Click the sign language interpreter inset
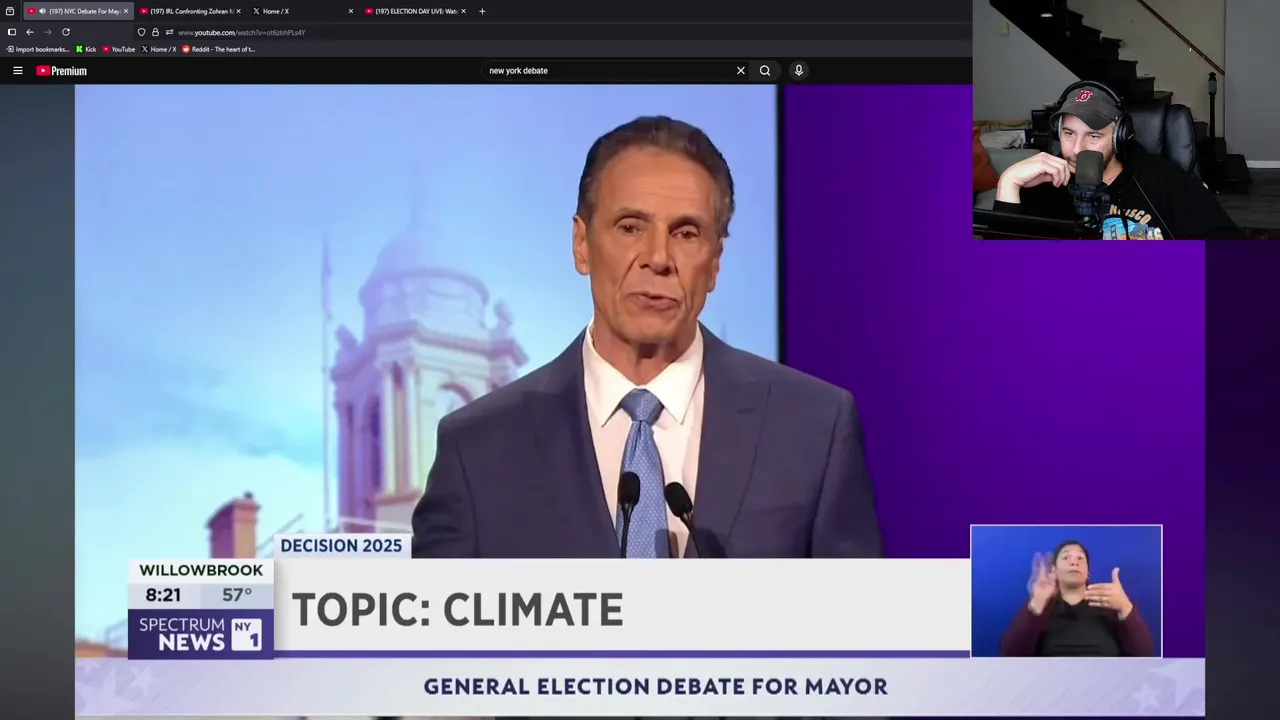 (x=1066, y=591)
